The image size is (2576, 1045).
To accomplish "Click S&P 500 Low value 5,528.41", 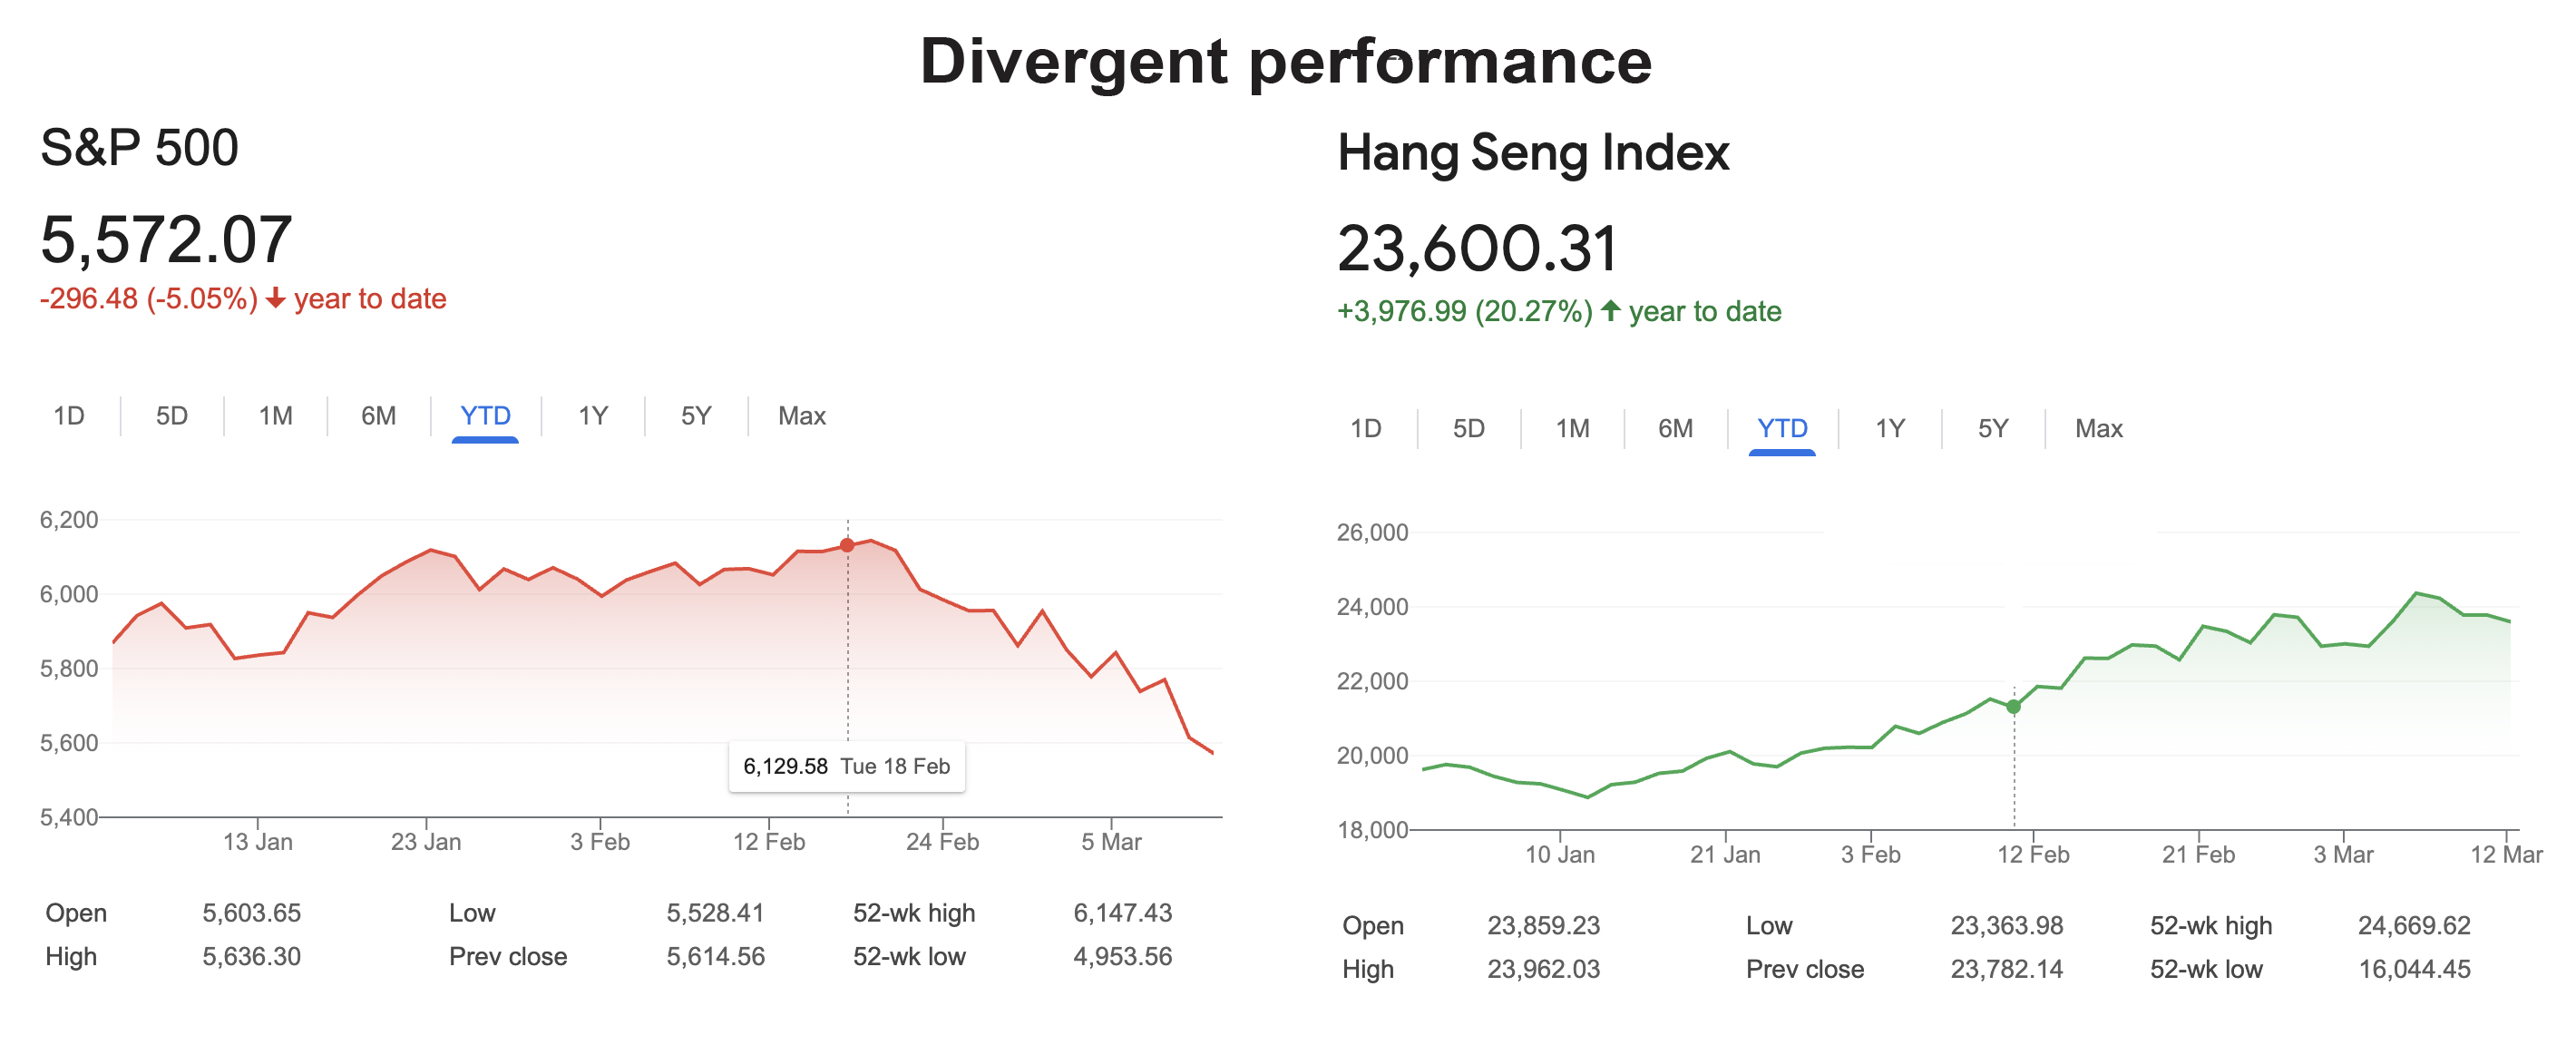I will pos(716,913).
